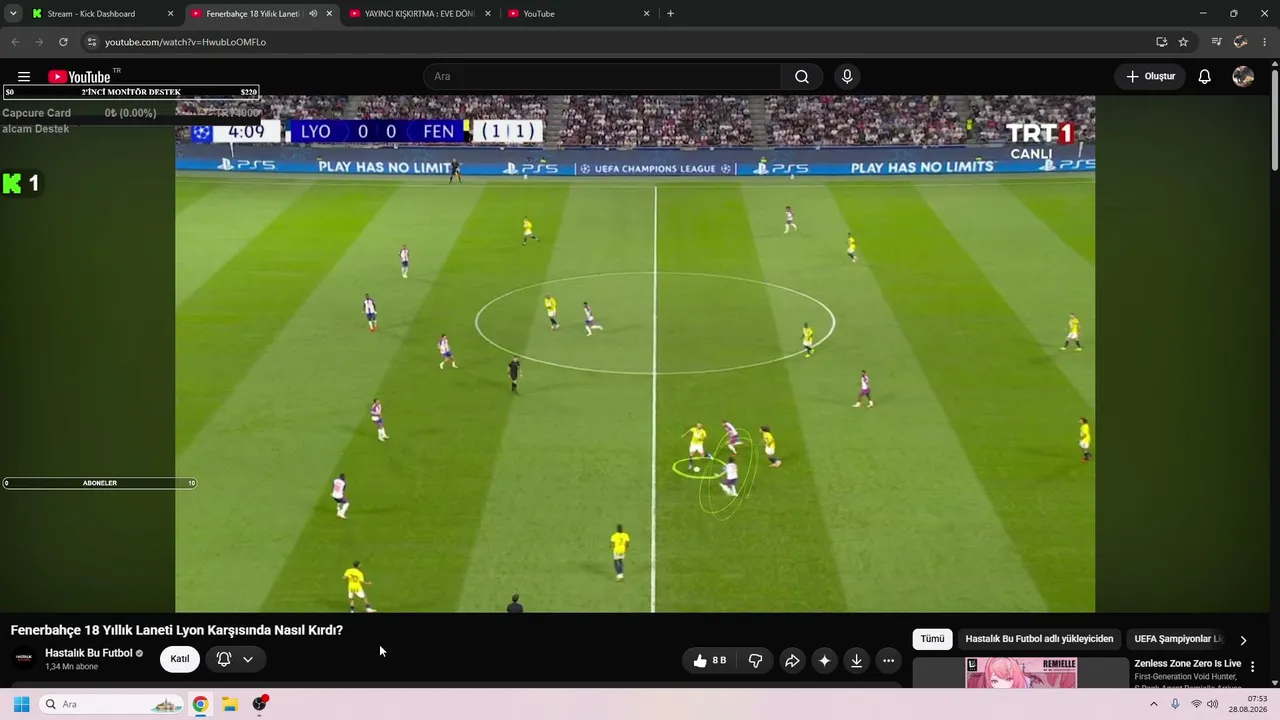Select the Tümü filter chip

click(x=932, y=639)
